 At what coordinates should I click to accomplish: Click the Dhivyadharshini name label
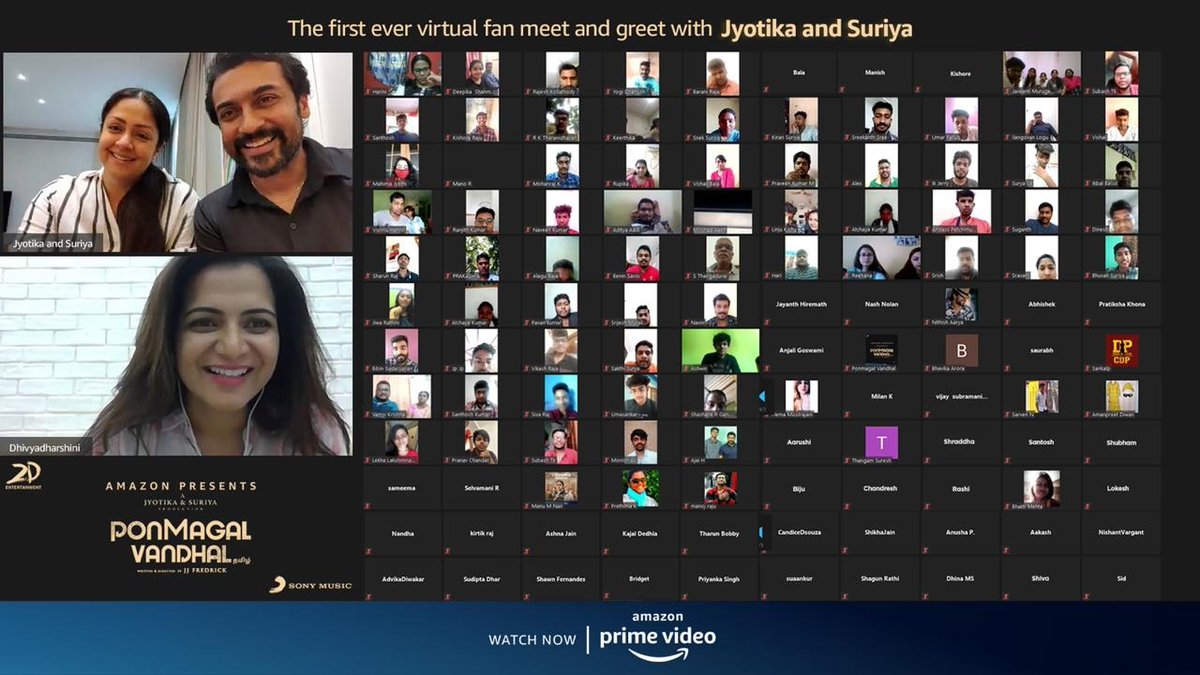[45, 447]
